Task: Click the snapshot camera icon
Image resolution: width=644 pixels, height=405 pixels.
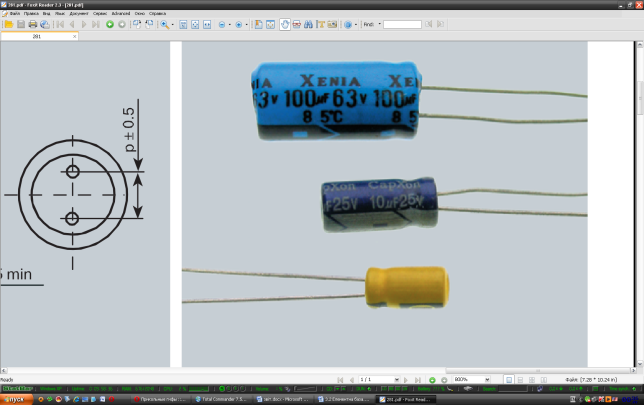Action: 332,25
